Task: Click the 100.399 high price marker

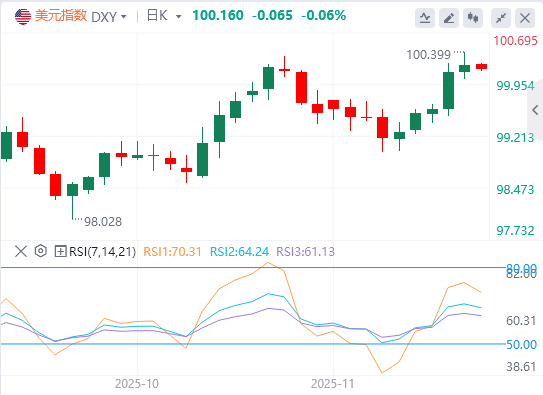Action: (x=429, y=55)
